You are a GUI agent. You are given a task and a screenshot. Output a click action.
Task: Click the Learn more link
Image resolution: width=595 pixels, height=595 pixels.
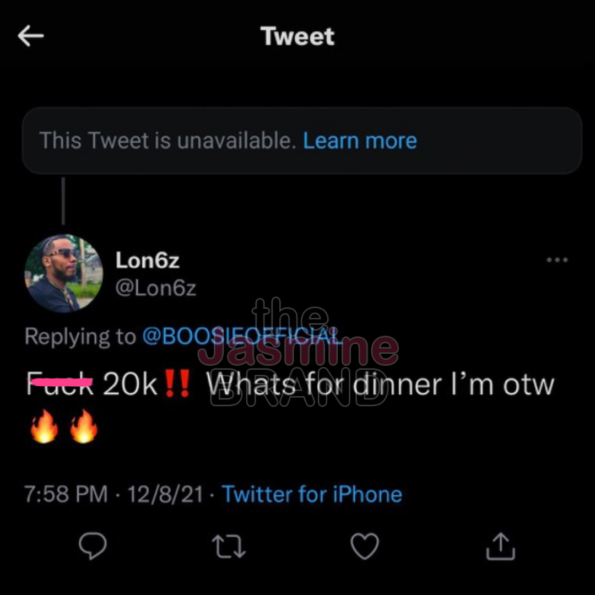[x=360, y=140]
